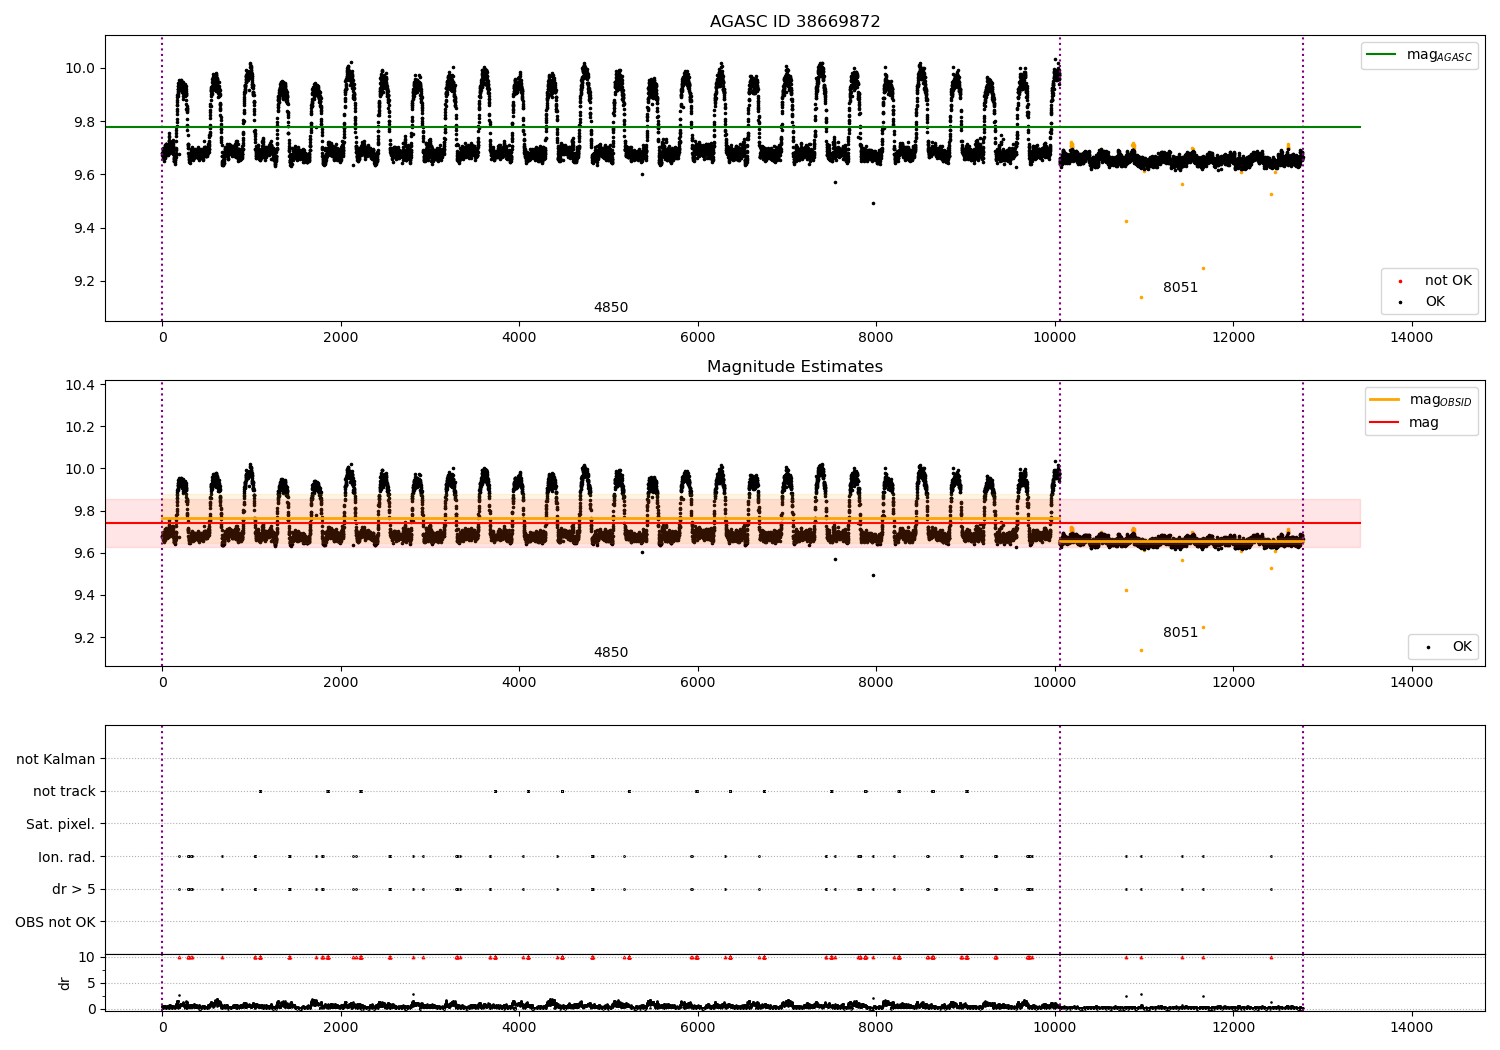The width and height of the screenshot is (1500, 1050).
Task: Click the "10.0" y-tick of the top plot
Action: 80,69
